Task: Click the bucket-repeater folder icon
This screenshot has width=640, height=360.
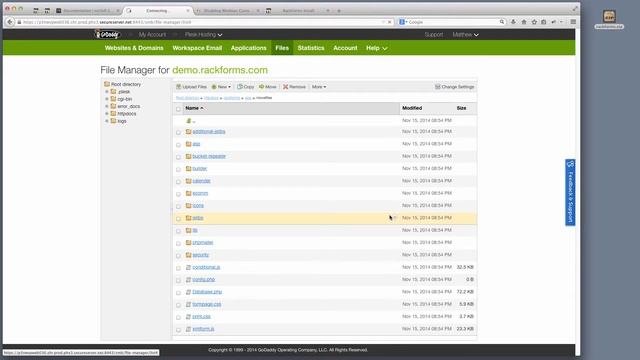Action: [189, 156]
